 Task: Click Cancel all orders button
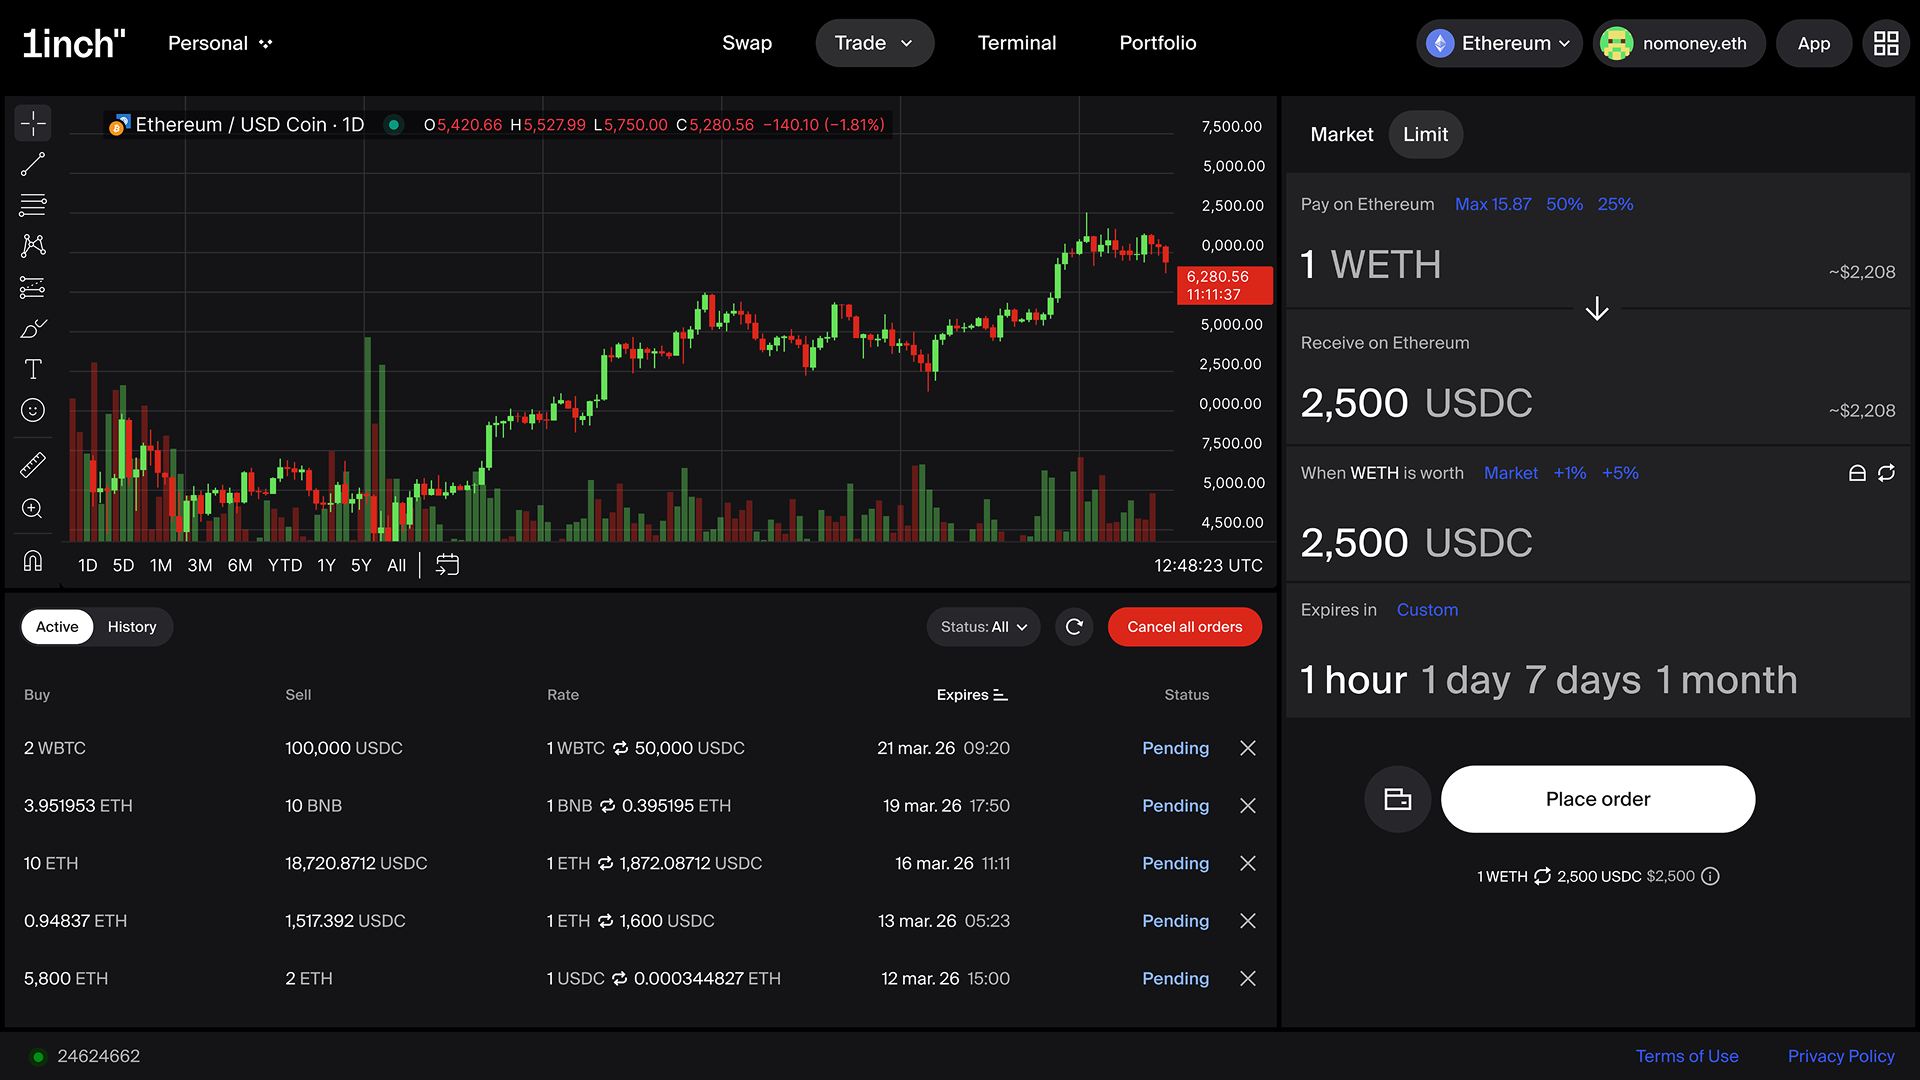tap(1184, 627)
